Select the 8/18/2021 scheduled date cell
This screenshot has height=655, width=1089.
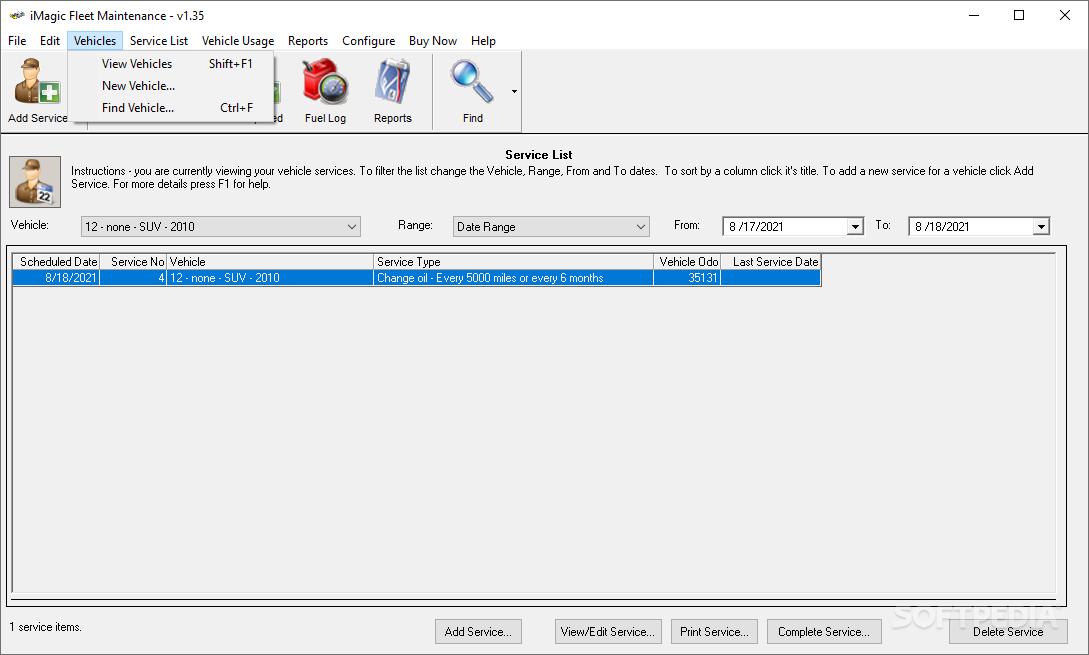pyautogui.click(x=57, y=278)
